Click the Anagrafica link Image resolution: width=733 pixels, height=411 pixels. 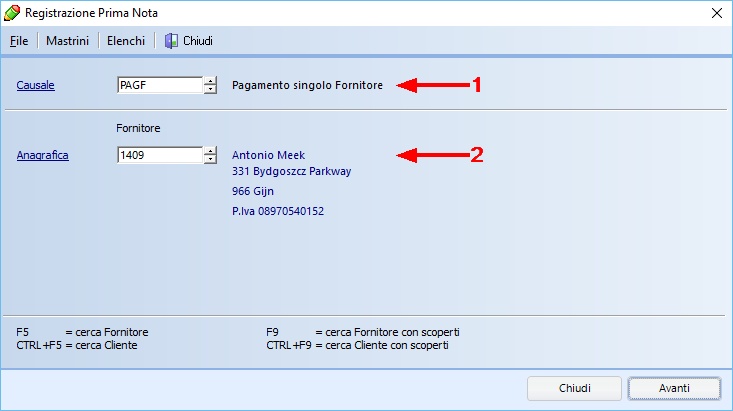click(42, 155)
